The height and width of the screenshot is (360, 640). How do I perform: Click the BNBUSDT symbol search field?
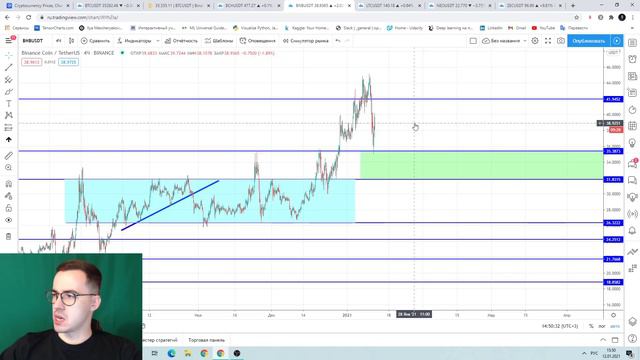(x=33, y=41)
